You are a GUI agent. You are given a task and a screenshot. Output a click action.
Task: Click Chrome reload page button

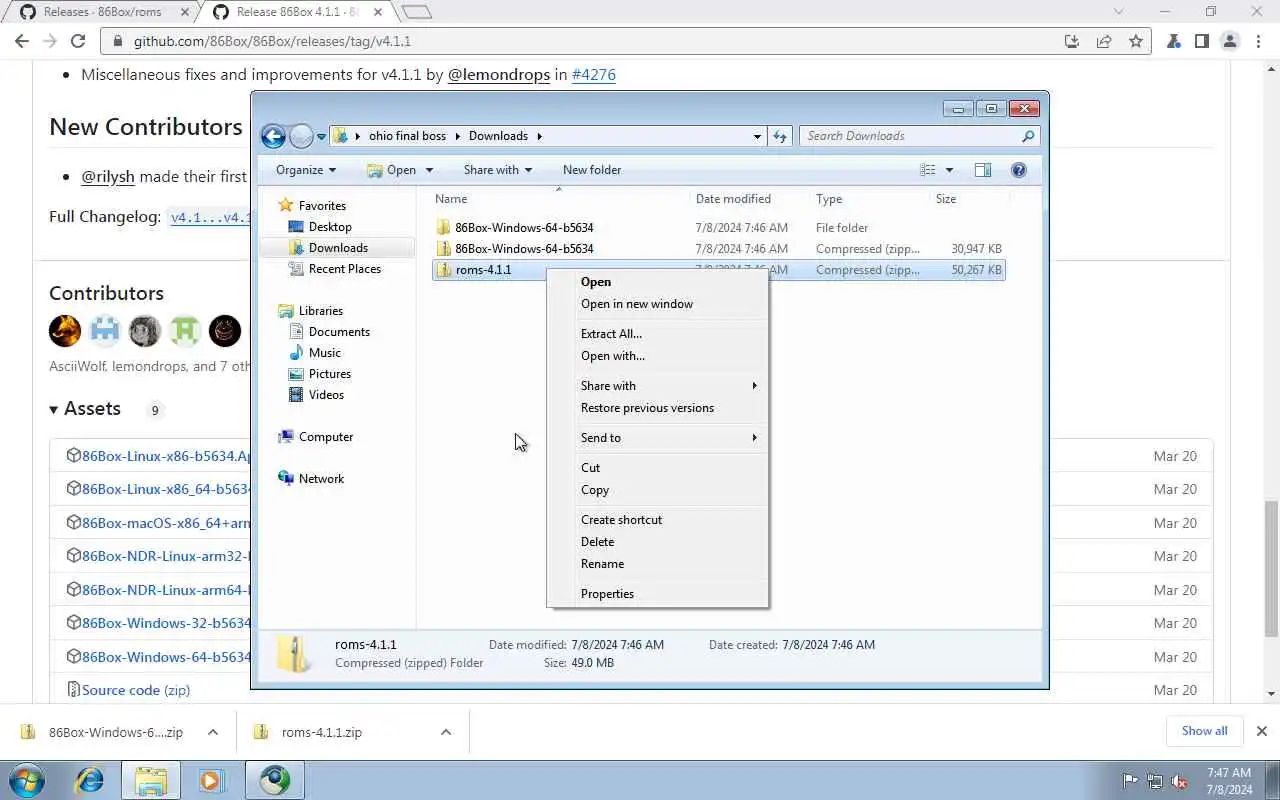coord(78,41)
